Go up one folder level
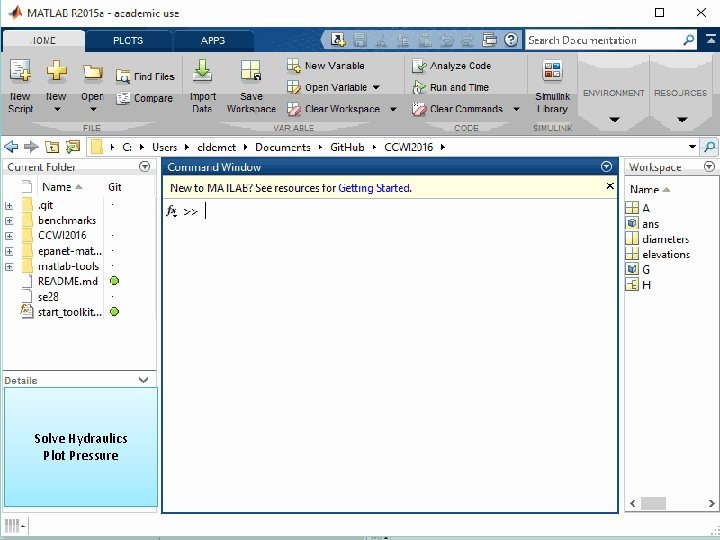The image size is (720, 540). tap(52, 147)
